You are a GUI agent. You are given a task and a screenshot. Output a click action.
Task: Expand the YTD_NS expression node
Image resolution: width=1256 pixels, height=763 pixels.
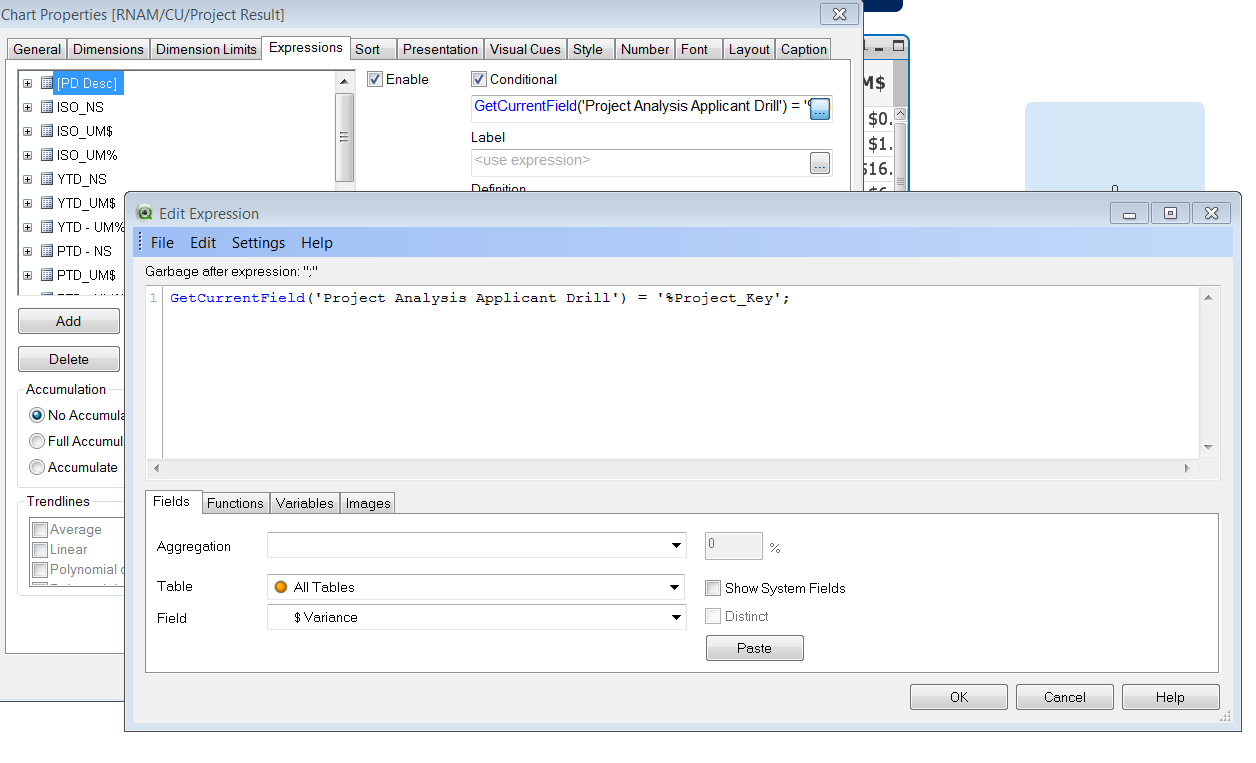pyautogui.click(x=28, y=179)
